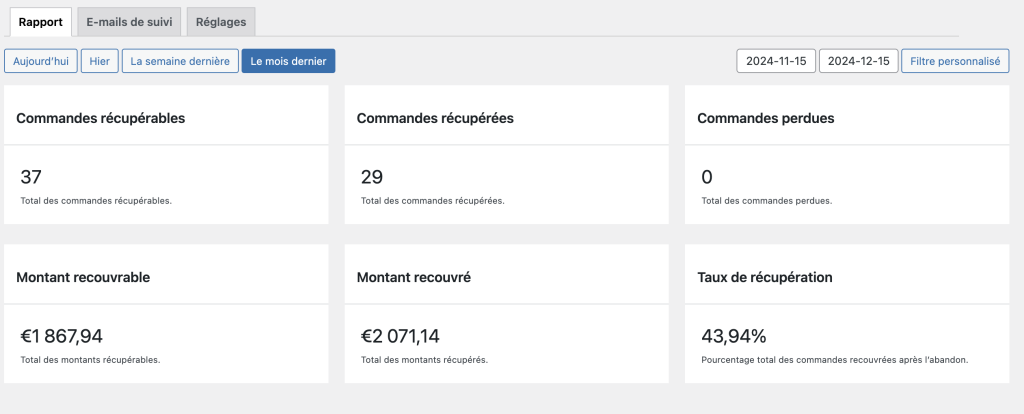Go to the Réglages tab

click(222, 21)
